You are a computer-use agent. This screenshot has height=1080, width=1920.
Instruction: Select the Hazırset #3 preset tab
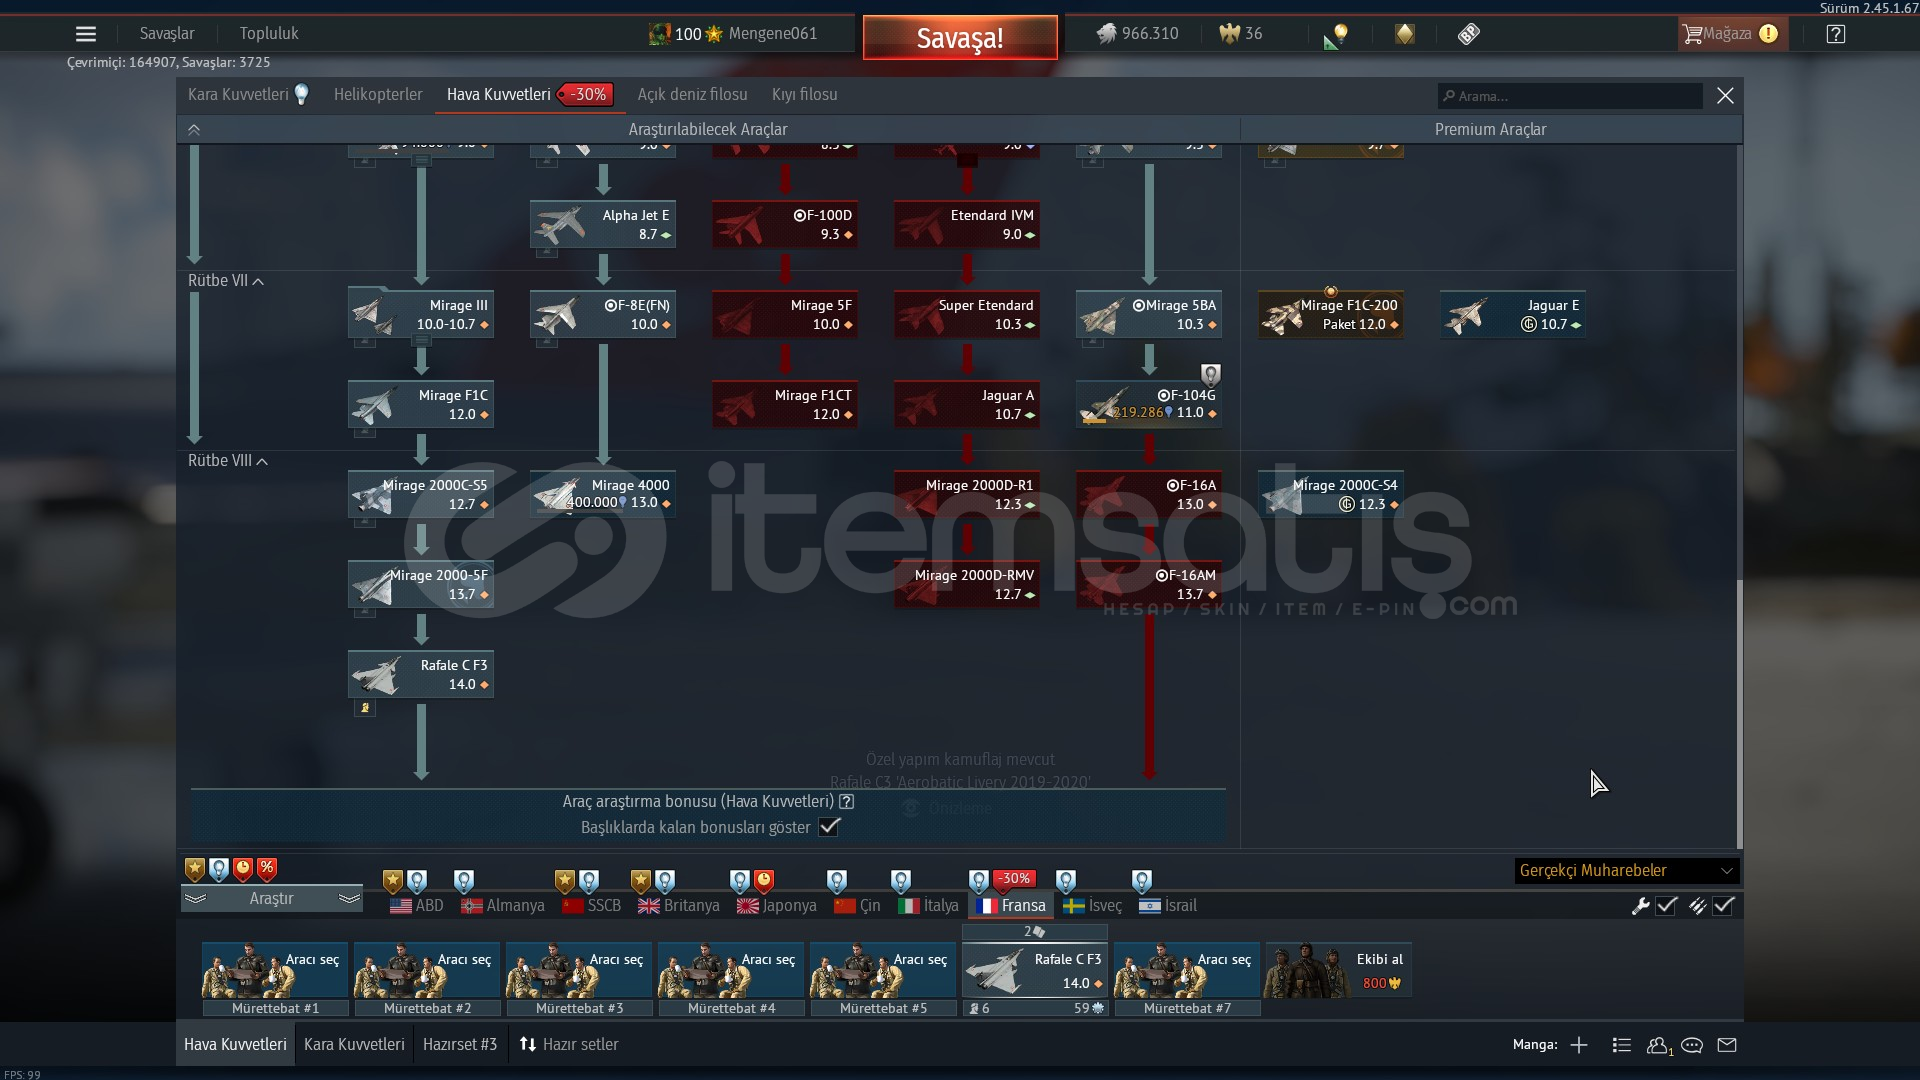tap(460, 1045)
